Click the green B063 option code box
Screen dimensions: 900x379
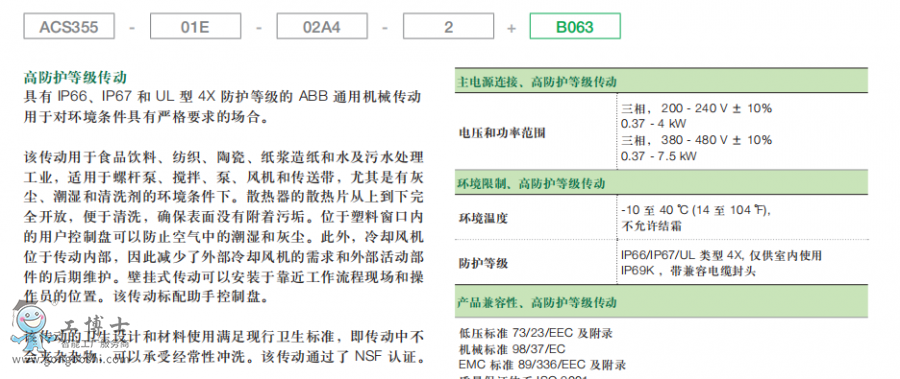click(575, 26)
